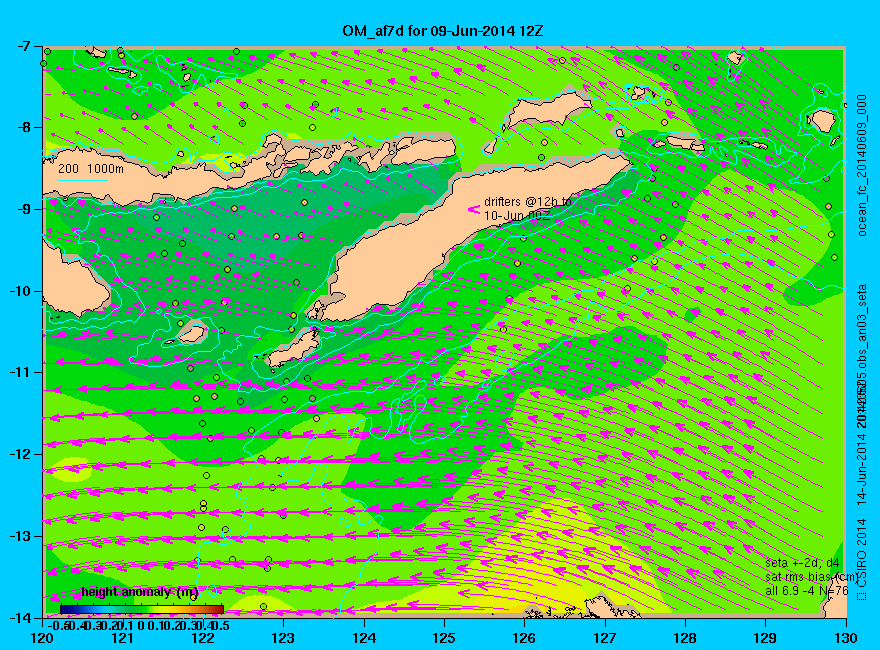The height and width of the screenshot is (650, 880).
Task: Click the 'seta +-2d, d4' annotation
Action: coord(803,563)
